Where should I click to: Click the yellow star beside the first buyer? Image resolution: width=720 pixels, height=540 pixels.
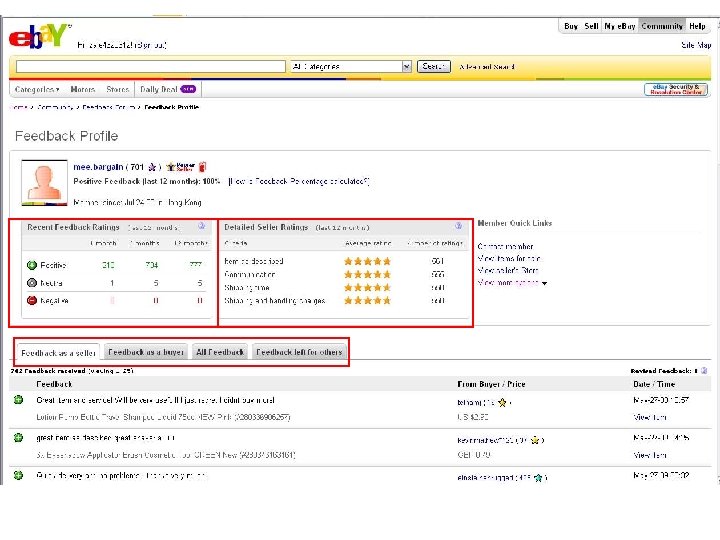click(502, 403)
